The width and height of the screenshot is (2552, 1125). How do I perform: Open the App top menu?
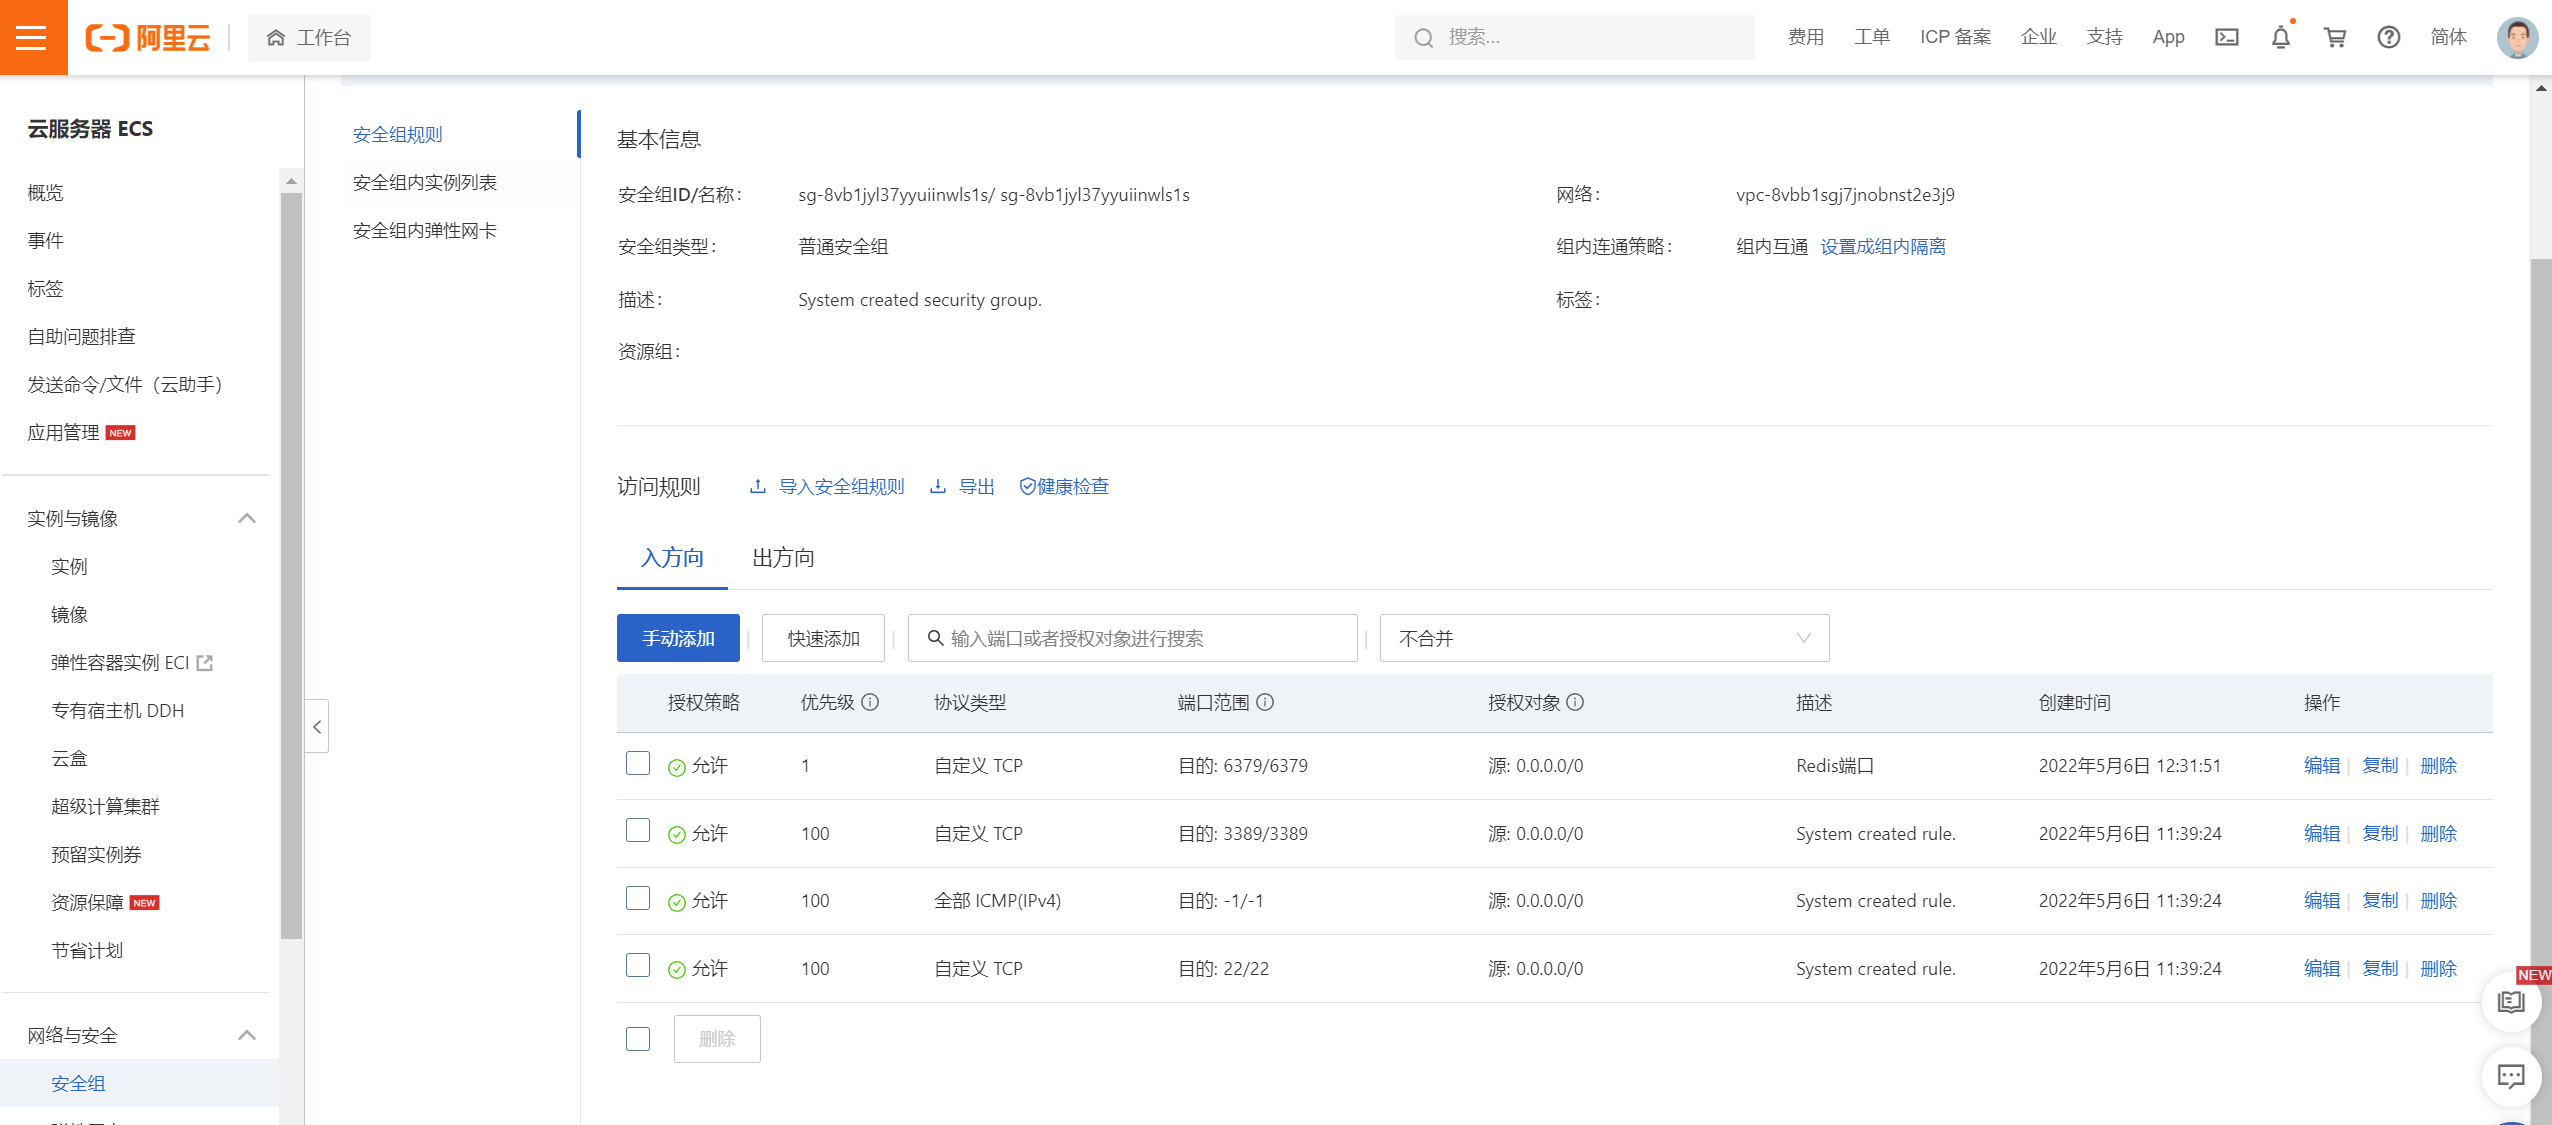2169,37
